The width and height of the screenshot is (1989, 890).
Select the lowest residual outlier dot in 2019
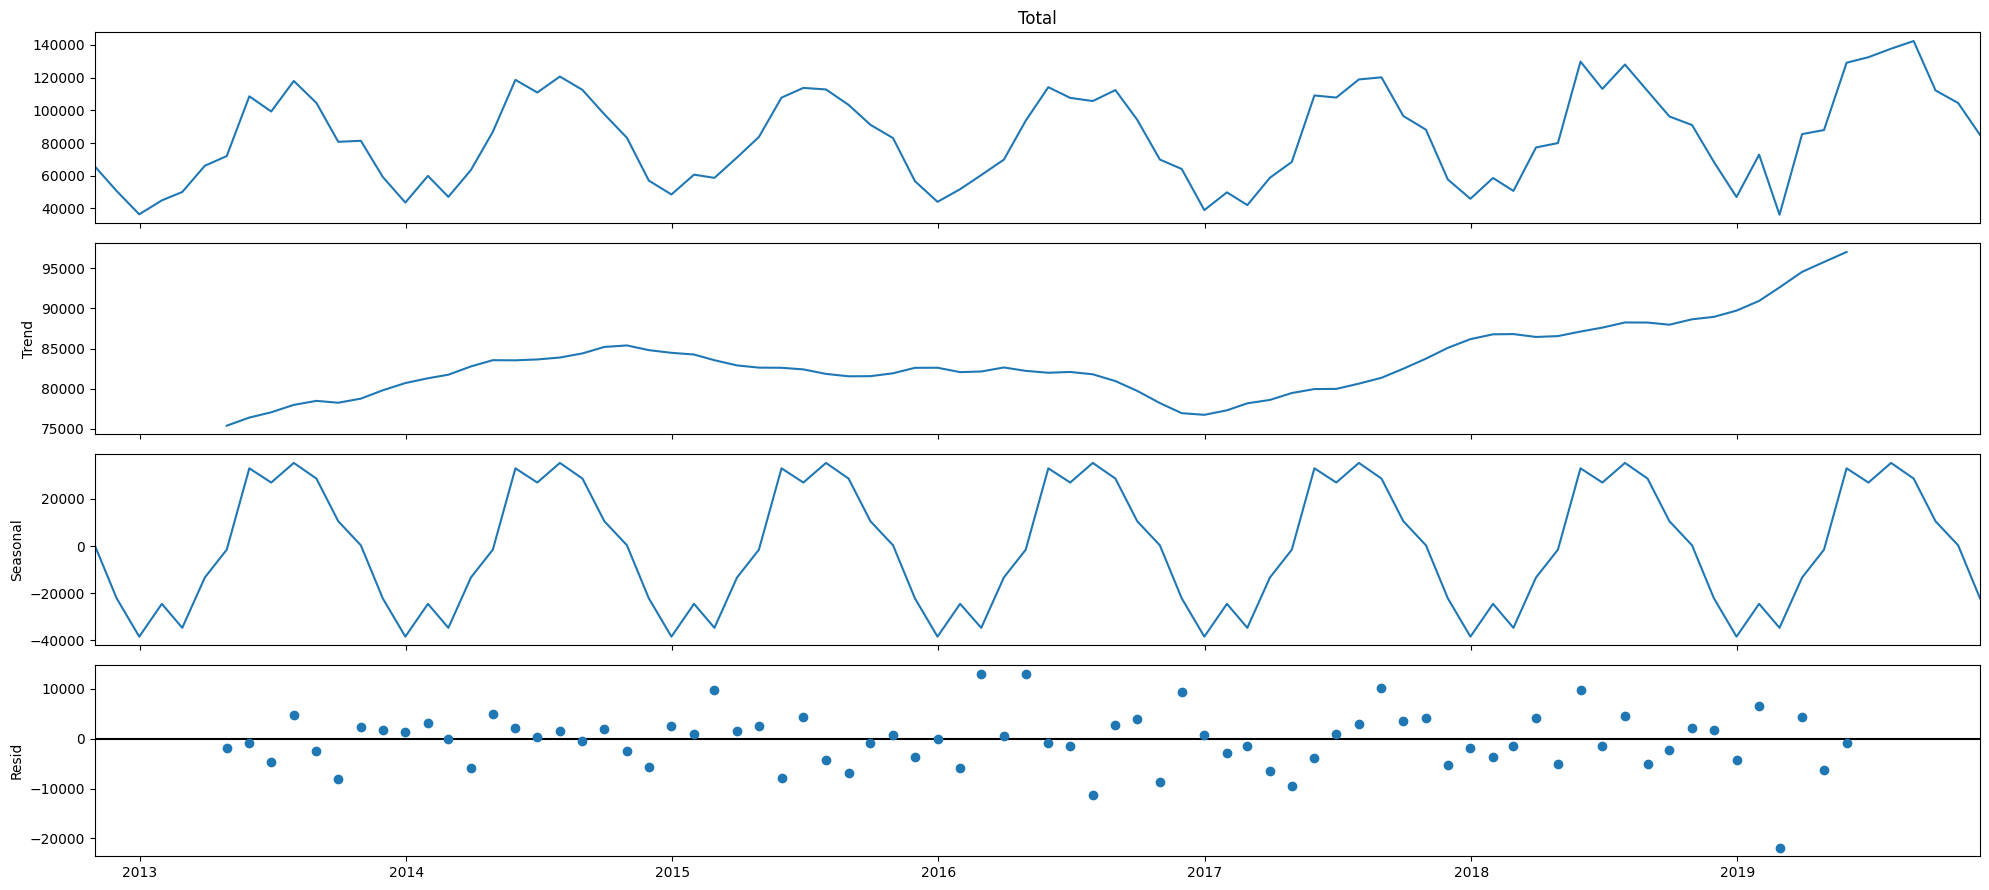1780,848
